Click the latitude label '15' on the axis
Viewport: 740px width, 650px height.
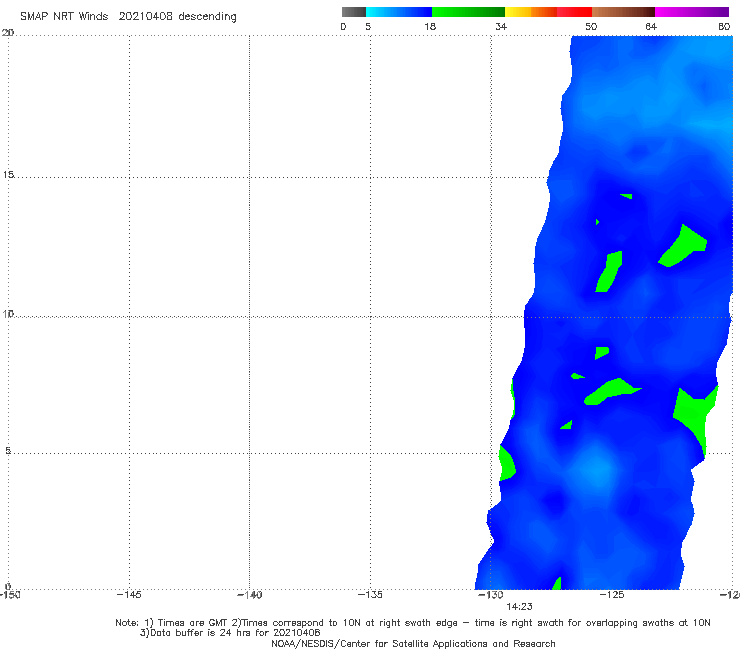tap(8, 175)
